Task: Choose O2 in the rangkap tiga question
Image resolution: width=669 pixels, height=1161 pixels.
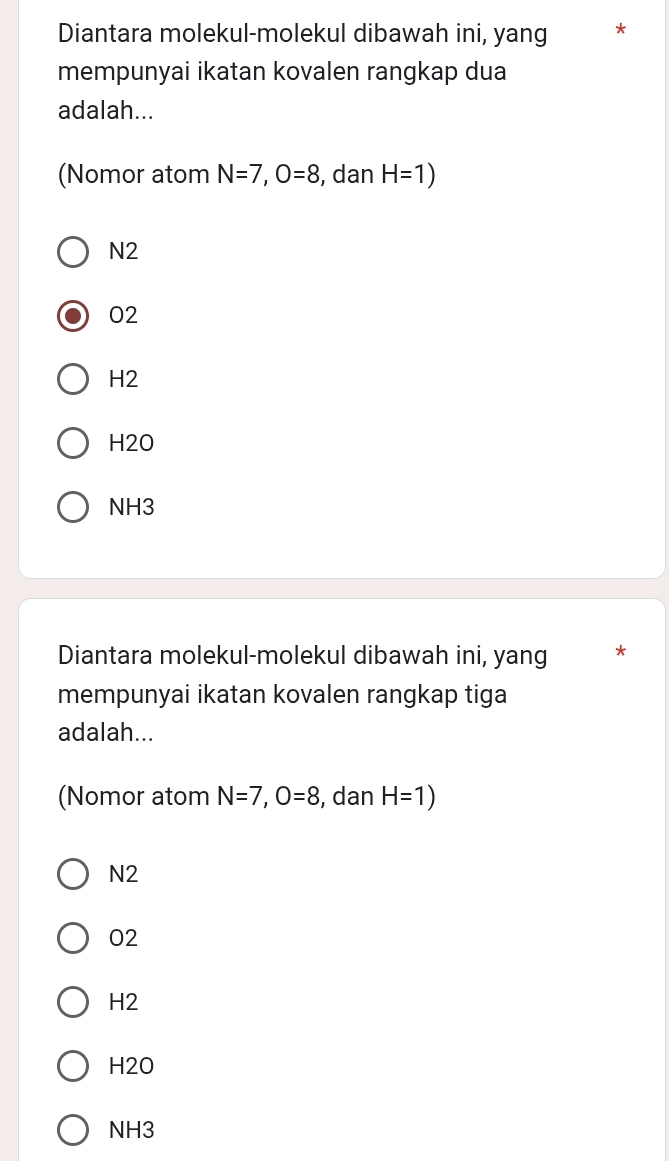Action: coord(73,938)
